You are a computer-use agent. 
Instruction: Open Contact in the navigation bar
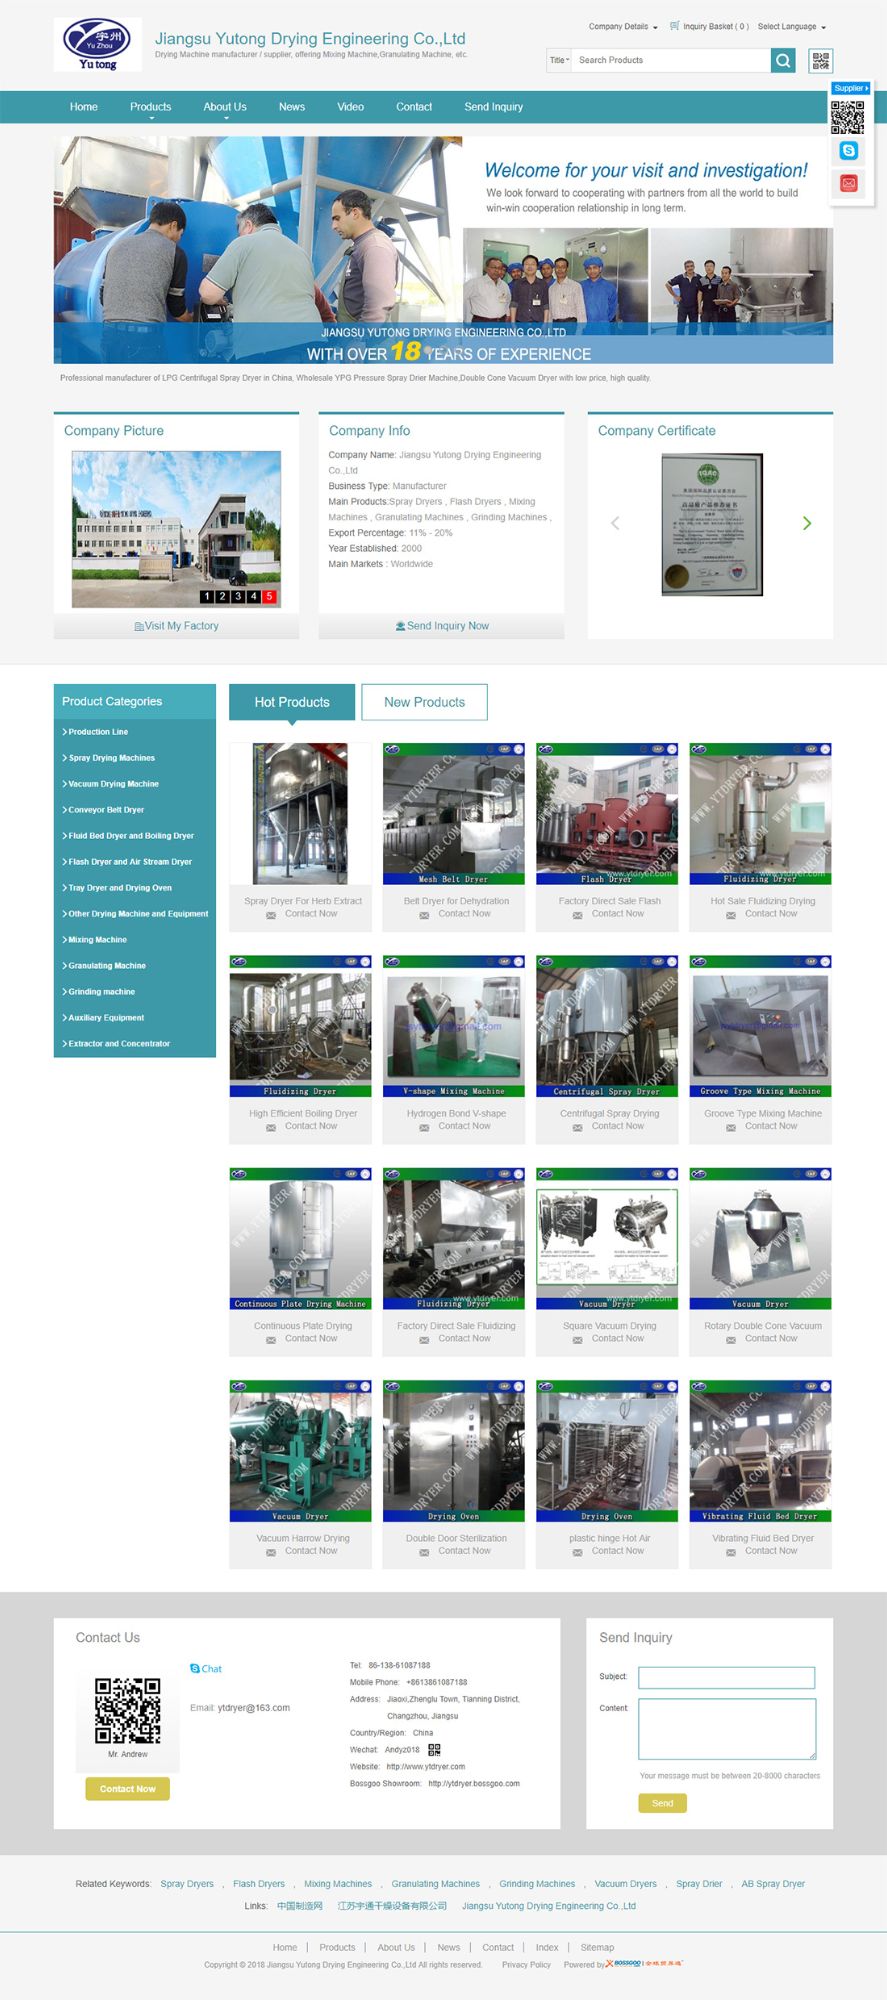414,107
